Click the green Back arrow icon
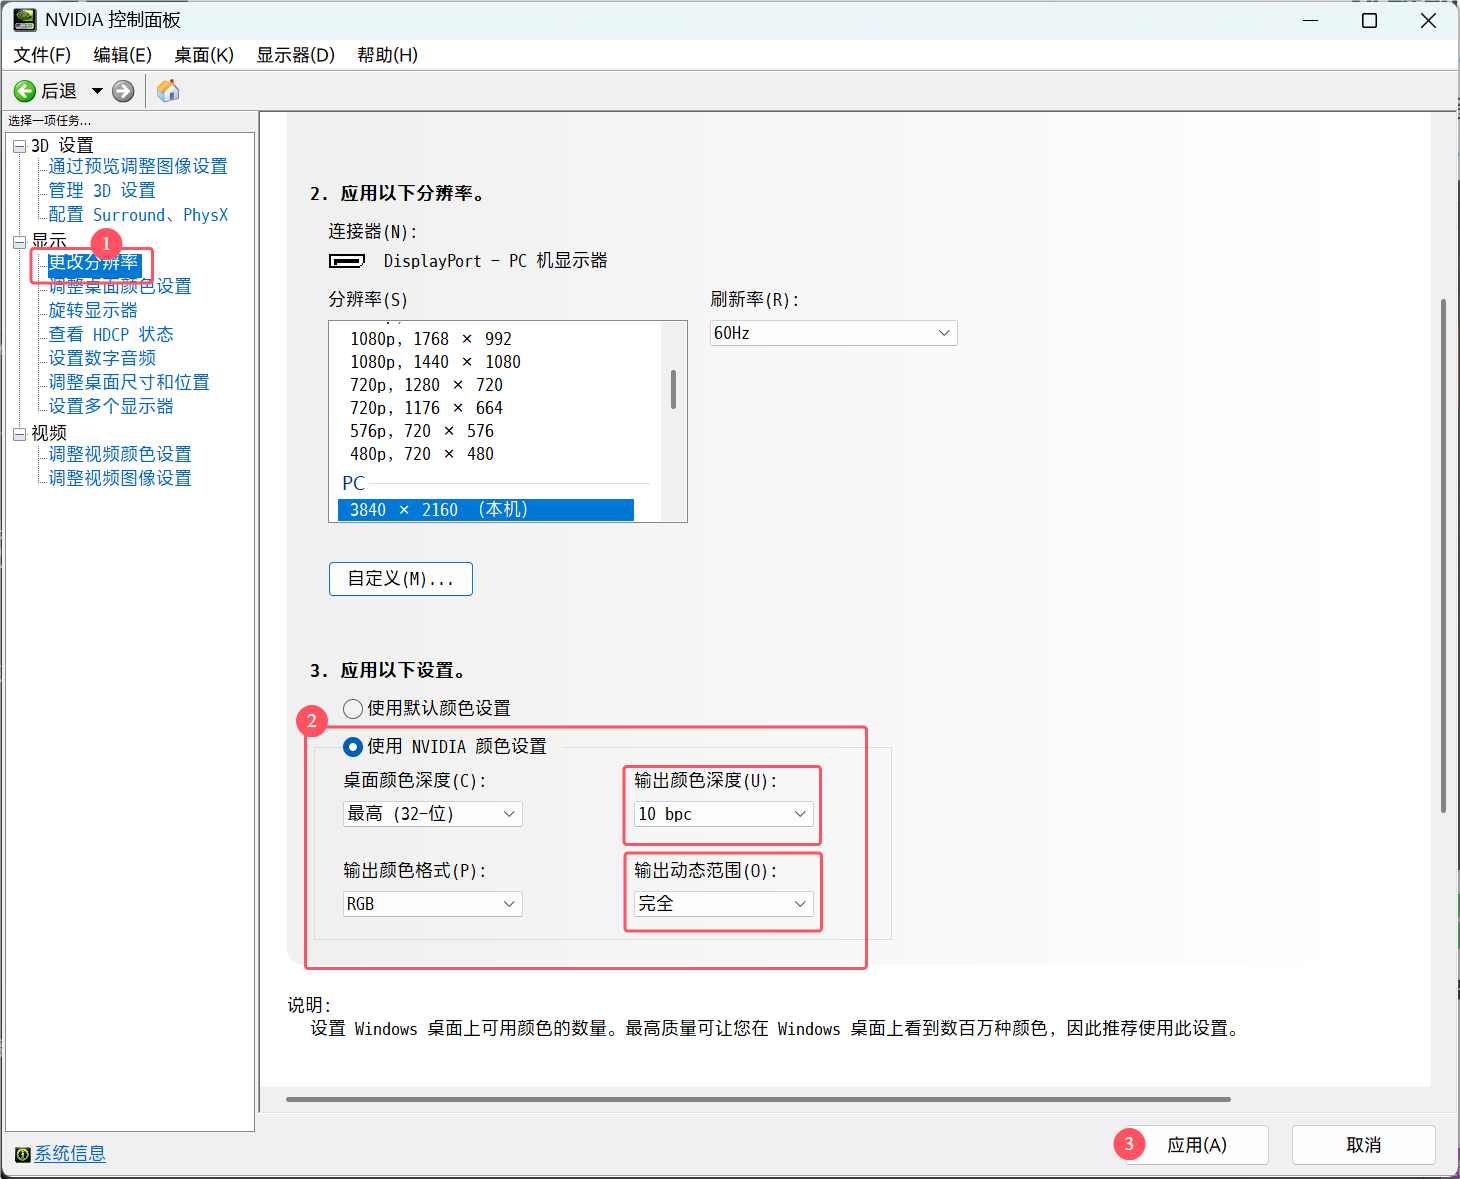Viewport: 1460px width, 1179px height. (x=24, y=91)
